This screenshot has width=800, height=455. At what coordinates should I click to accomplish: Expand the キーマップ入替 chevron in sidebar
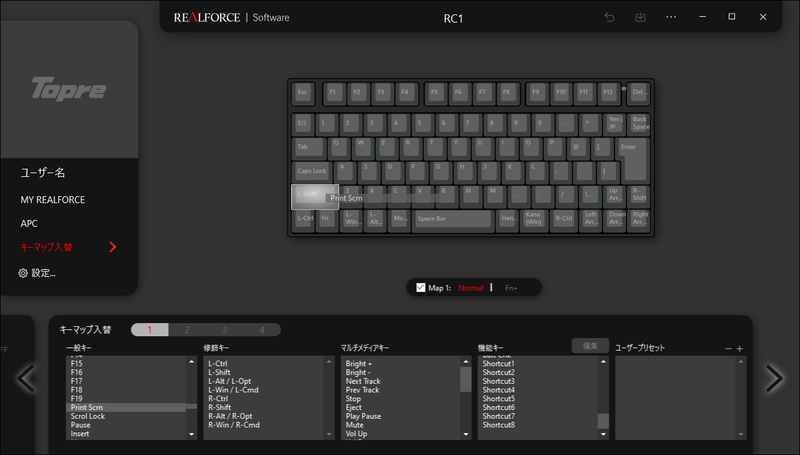pos(113,247)
